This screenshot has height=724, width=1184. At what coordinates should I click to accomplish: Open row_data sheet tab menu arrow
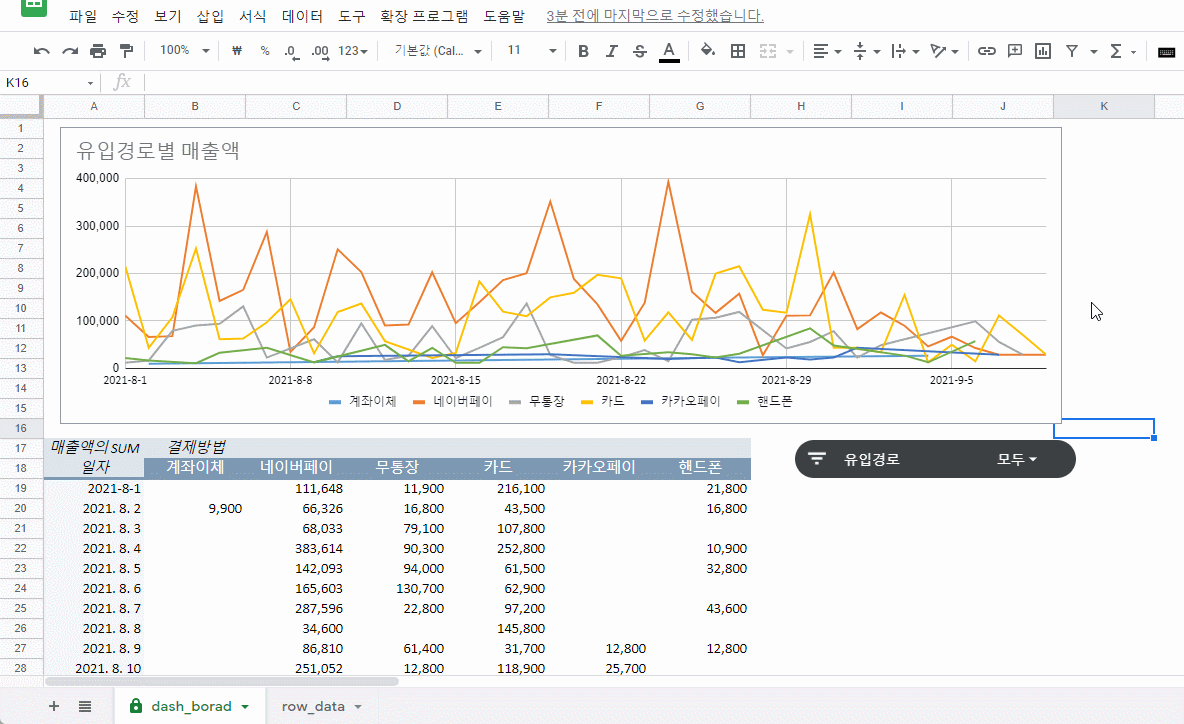(x=358, y=707)
